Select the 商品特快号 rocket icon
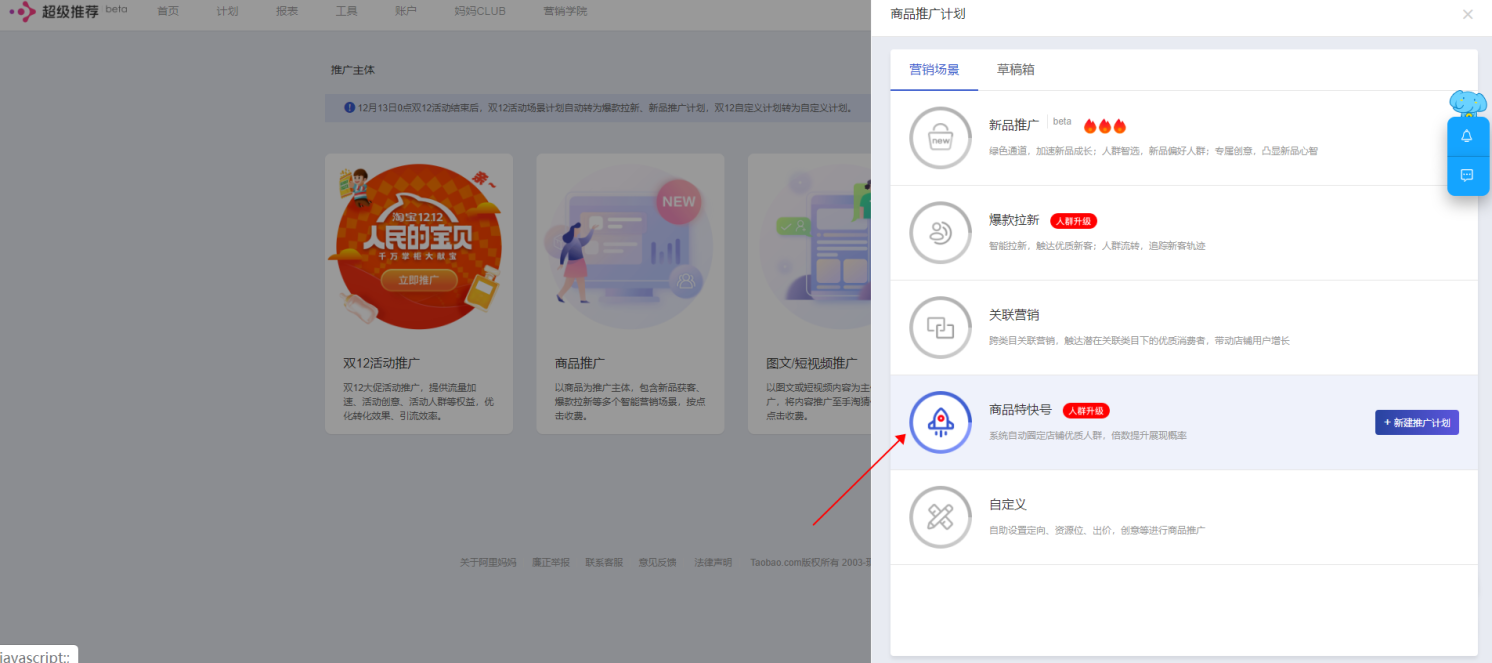This screenshot has height=663, width=1492. pos(940,422)
